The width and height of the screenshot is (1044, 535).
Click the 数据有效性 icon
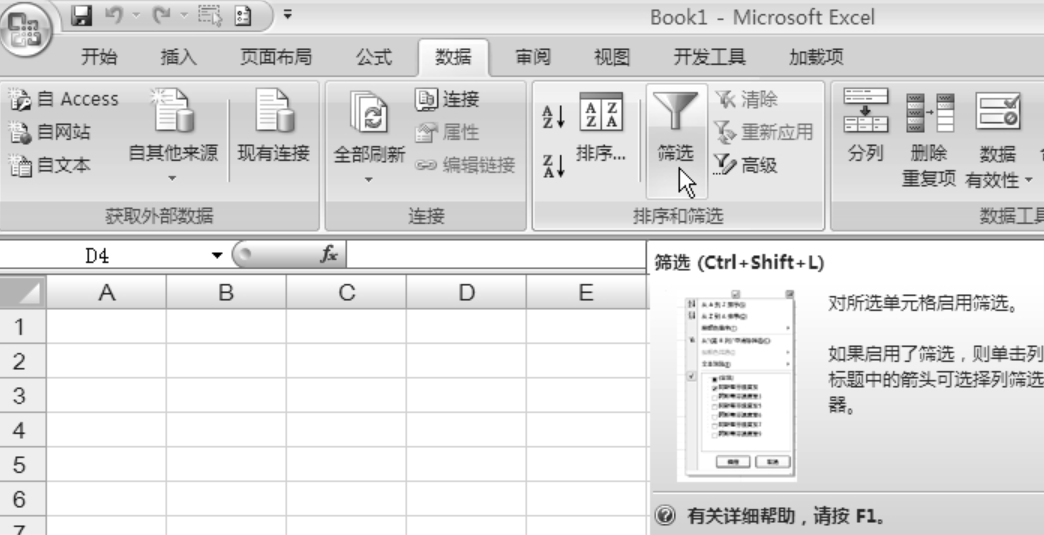(997, 111)
